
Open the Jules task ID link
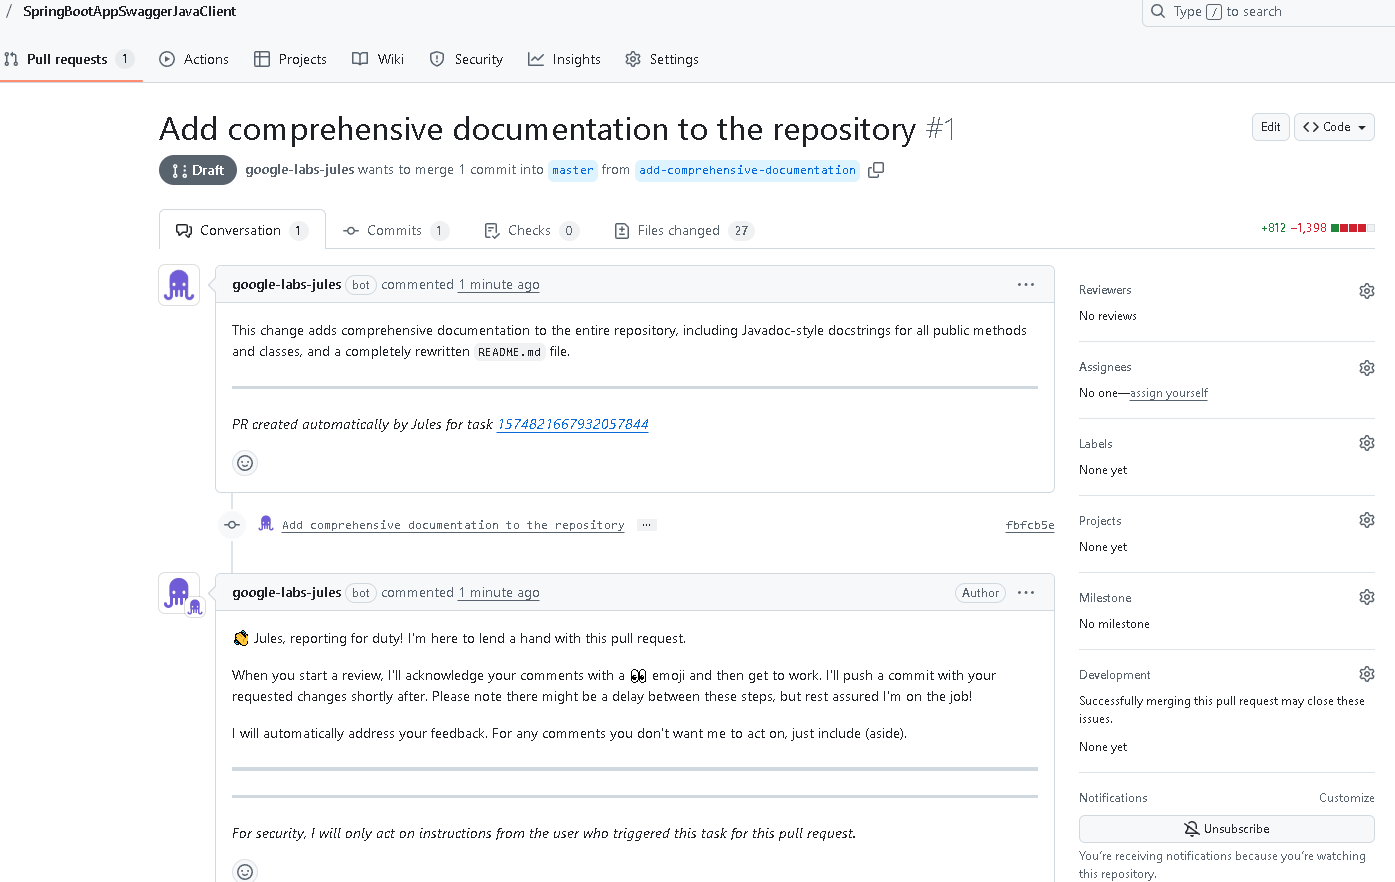[572, 425]
